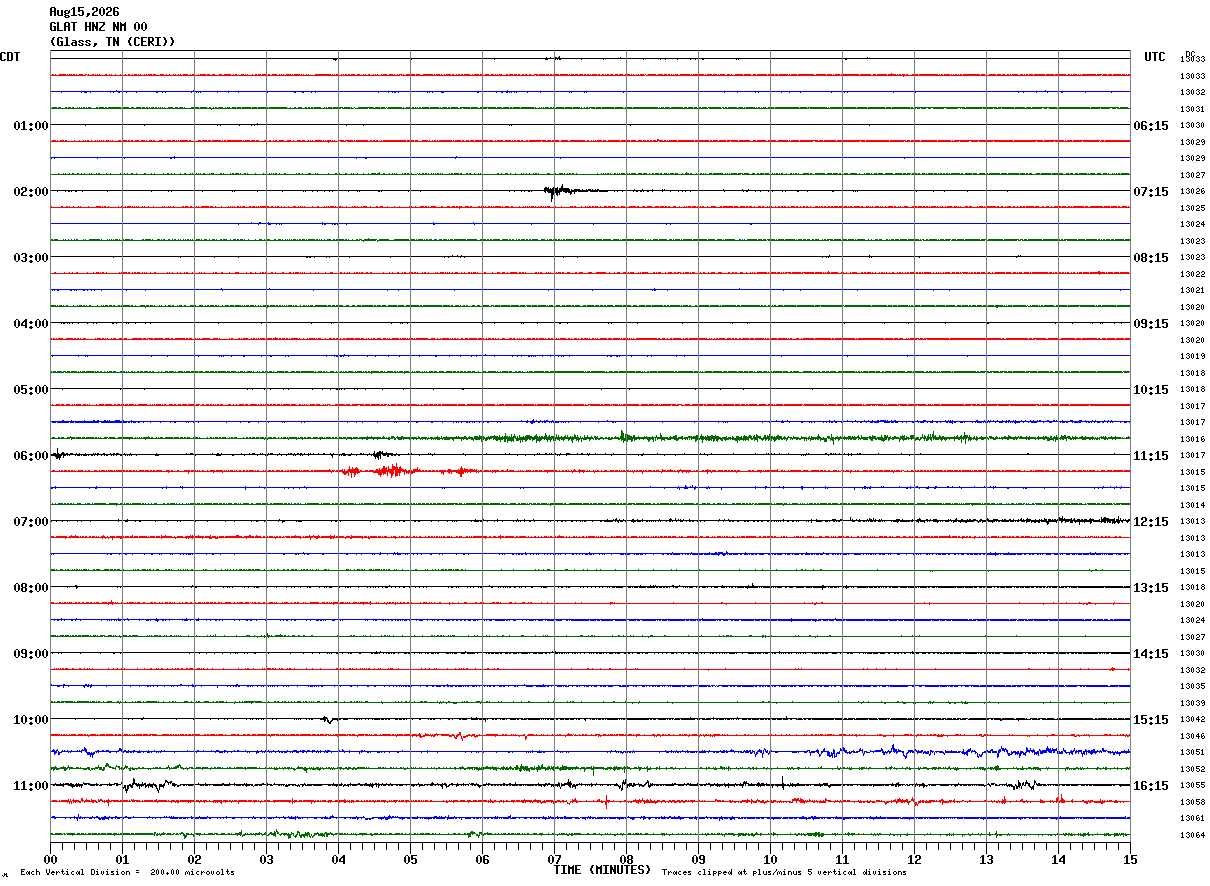Click the UTC timezone label

click(x=1155, y=57)
